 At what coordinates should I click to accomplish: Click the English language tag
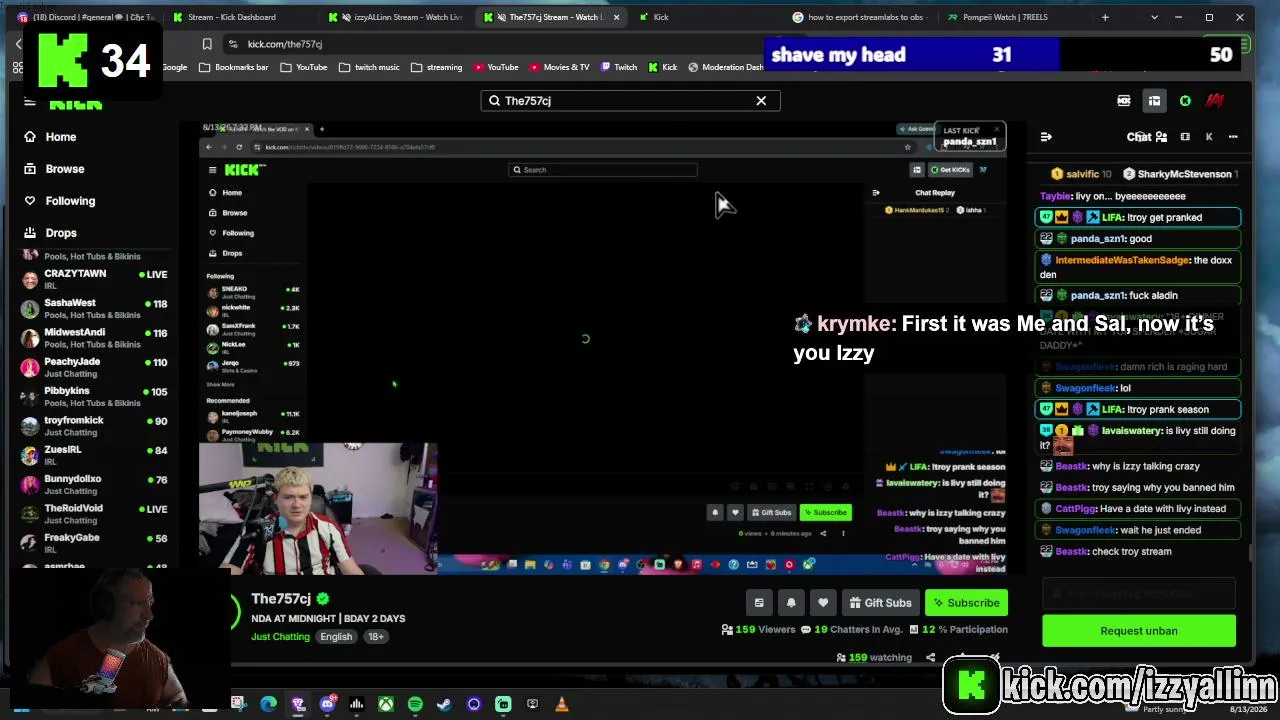(336, 637)
